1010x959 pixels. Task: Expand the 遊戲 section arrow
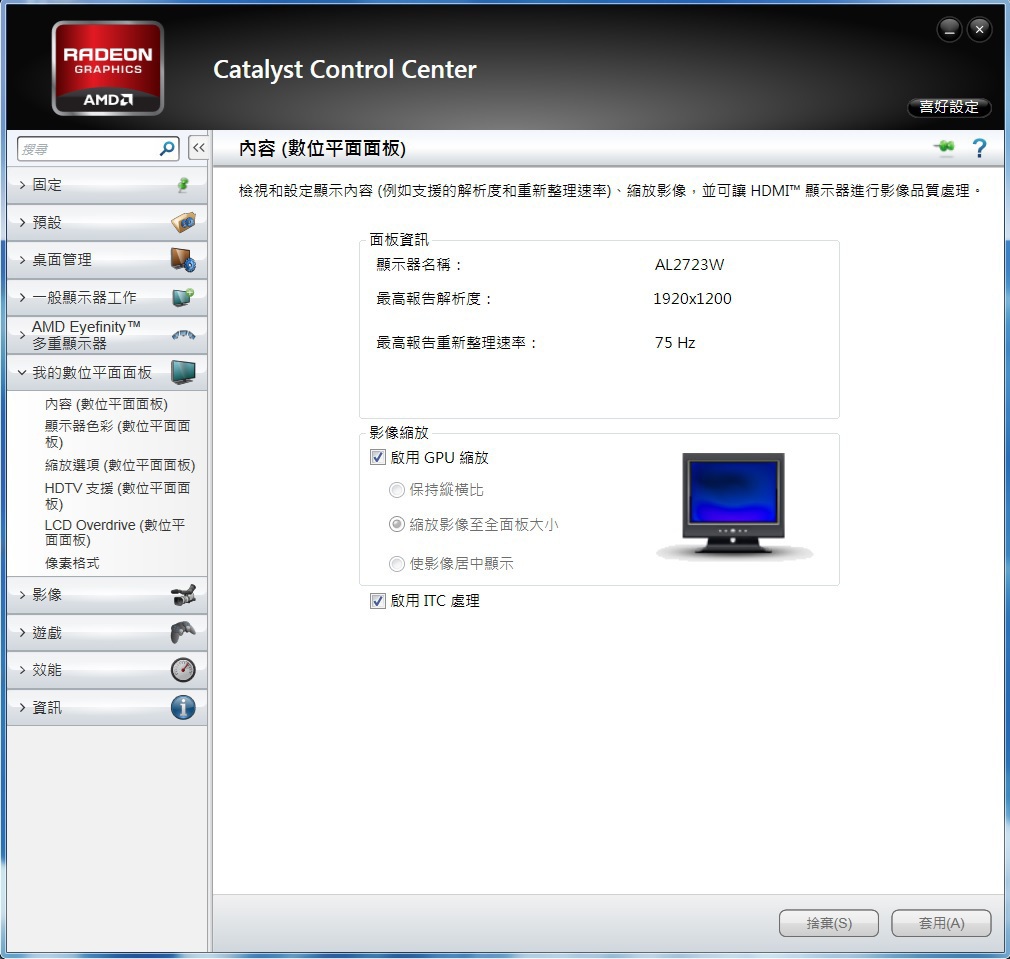23,632
